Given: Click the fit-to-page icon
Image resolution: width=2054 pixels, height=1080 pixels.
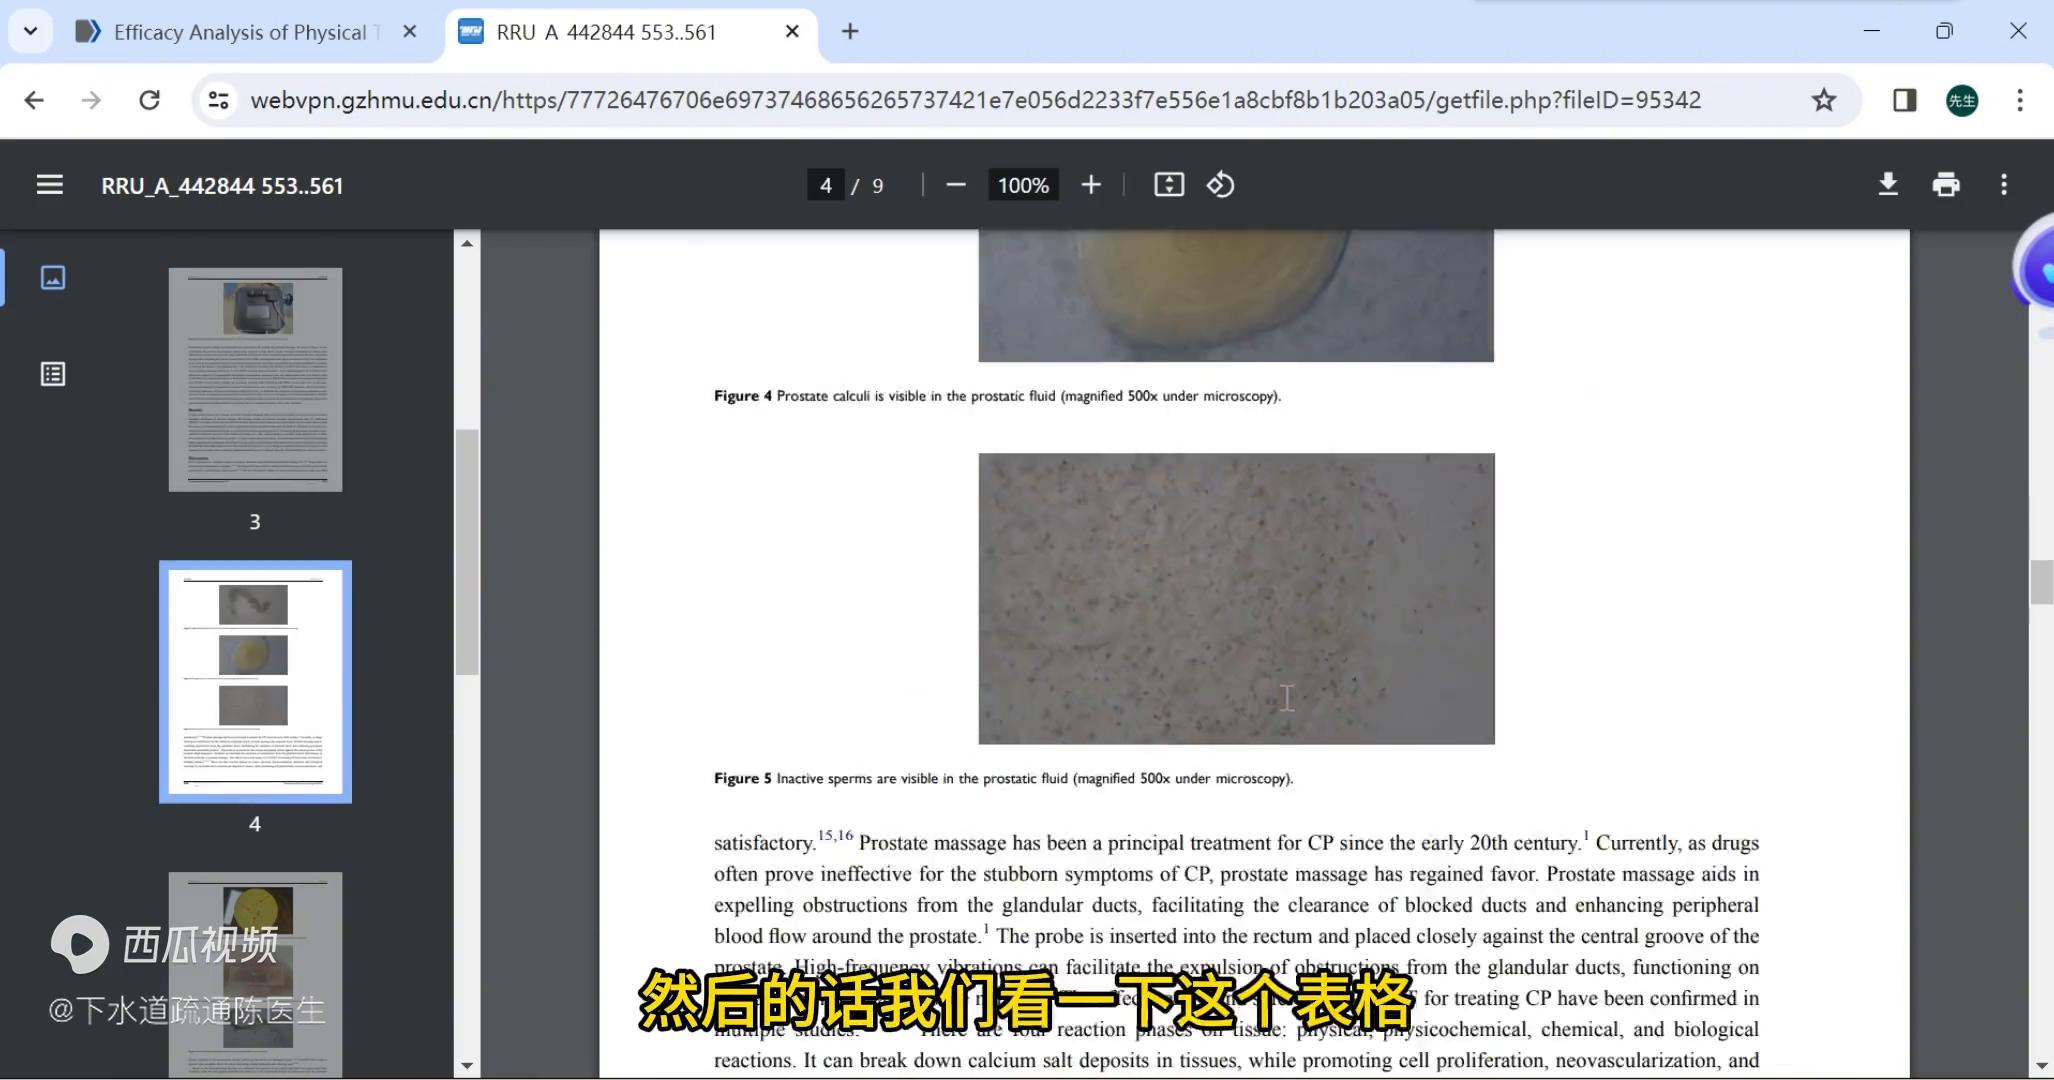Looking at the screenshot, I should 1167,184.
